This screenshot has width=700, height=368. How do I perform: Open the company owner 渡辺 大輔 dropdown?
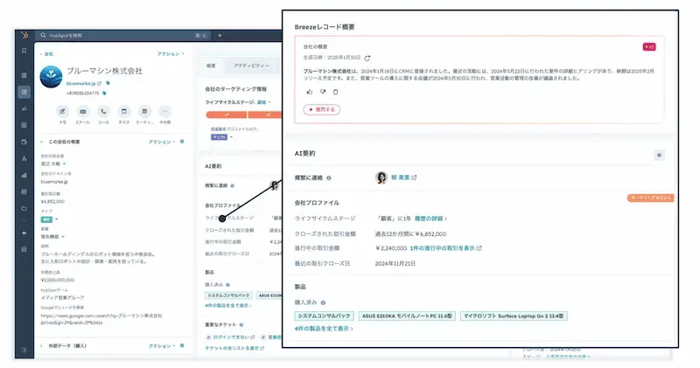(x=54, y=164)
